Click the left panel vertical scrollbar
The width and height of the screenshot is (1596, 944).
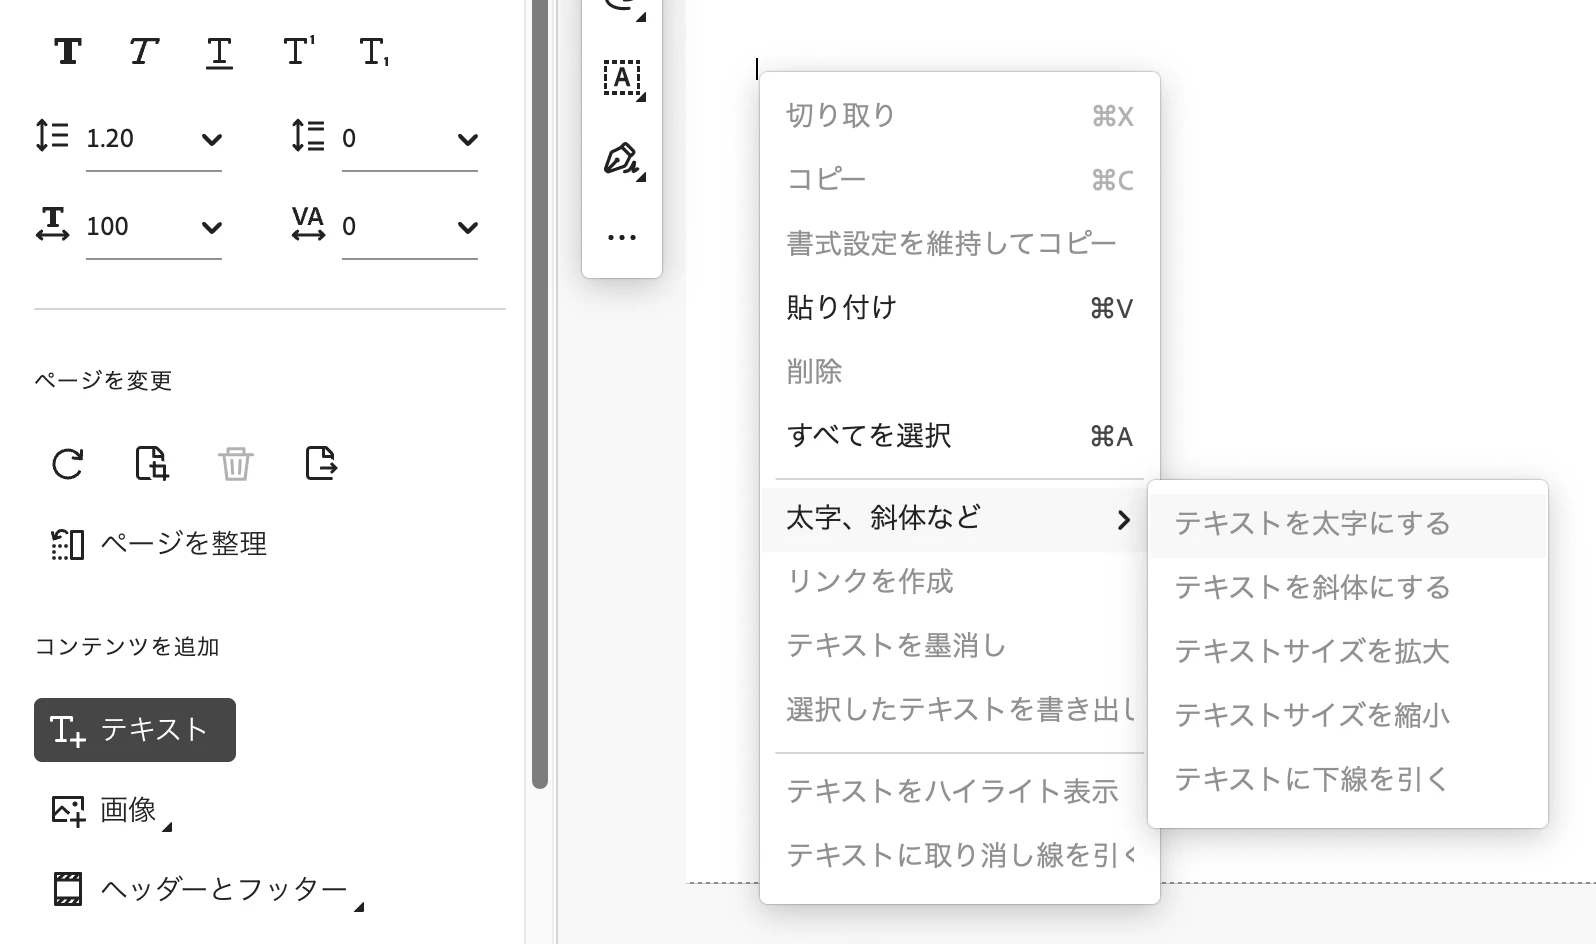click(x=540, y=394)
